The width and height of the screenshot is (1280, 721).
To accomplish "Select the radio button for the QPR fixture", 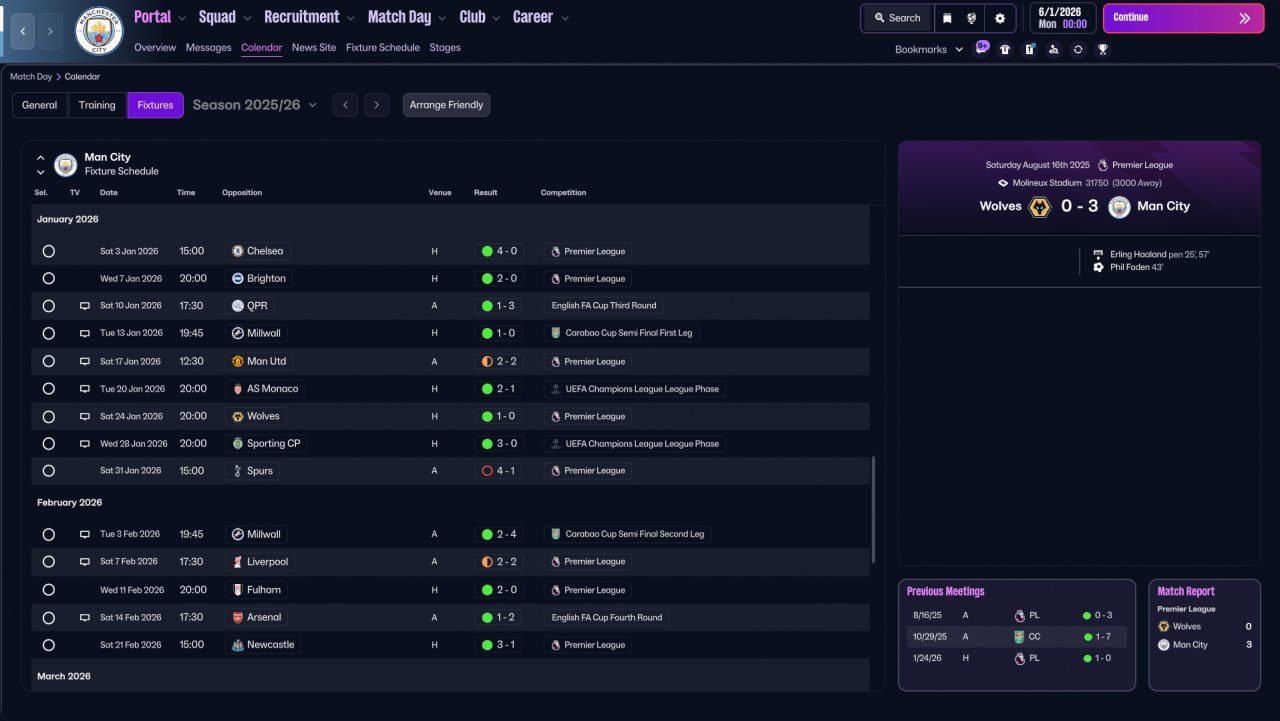I will click(48, 306).
